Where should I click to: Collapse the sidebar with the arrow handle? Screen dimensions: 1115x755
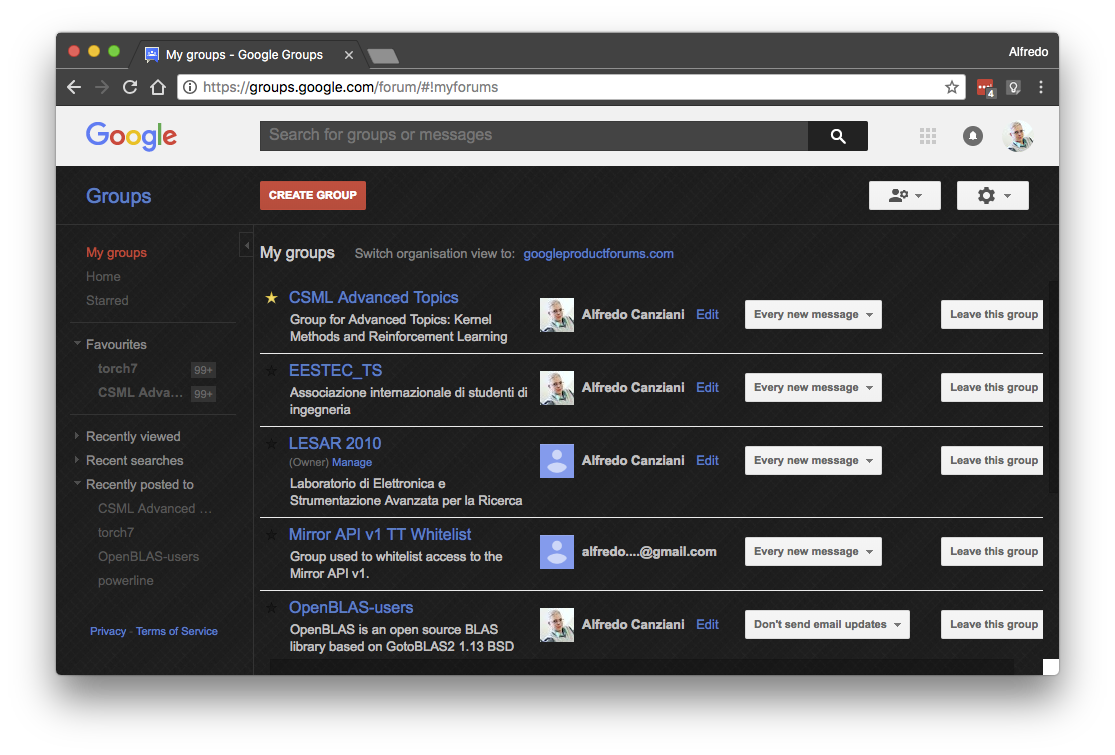246,245
